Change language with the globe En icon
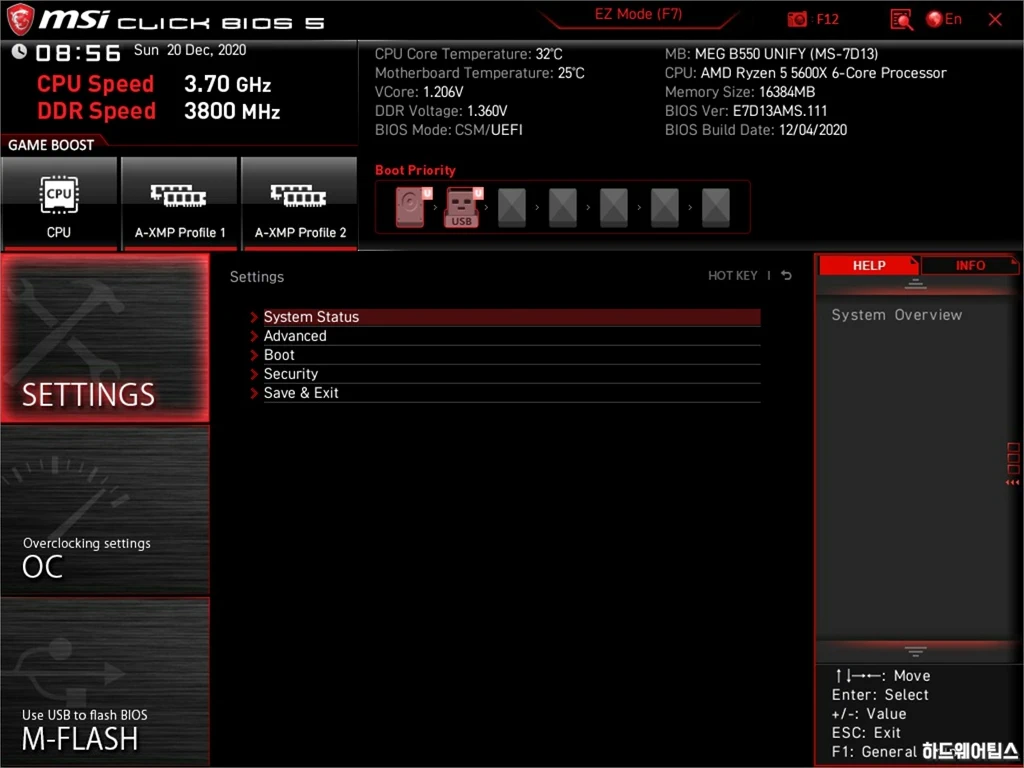 (x=944, y=19)
